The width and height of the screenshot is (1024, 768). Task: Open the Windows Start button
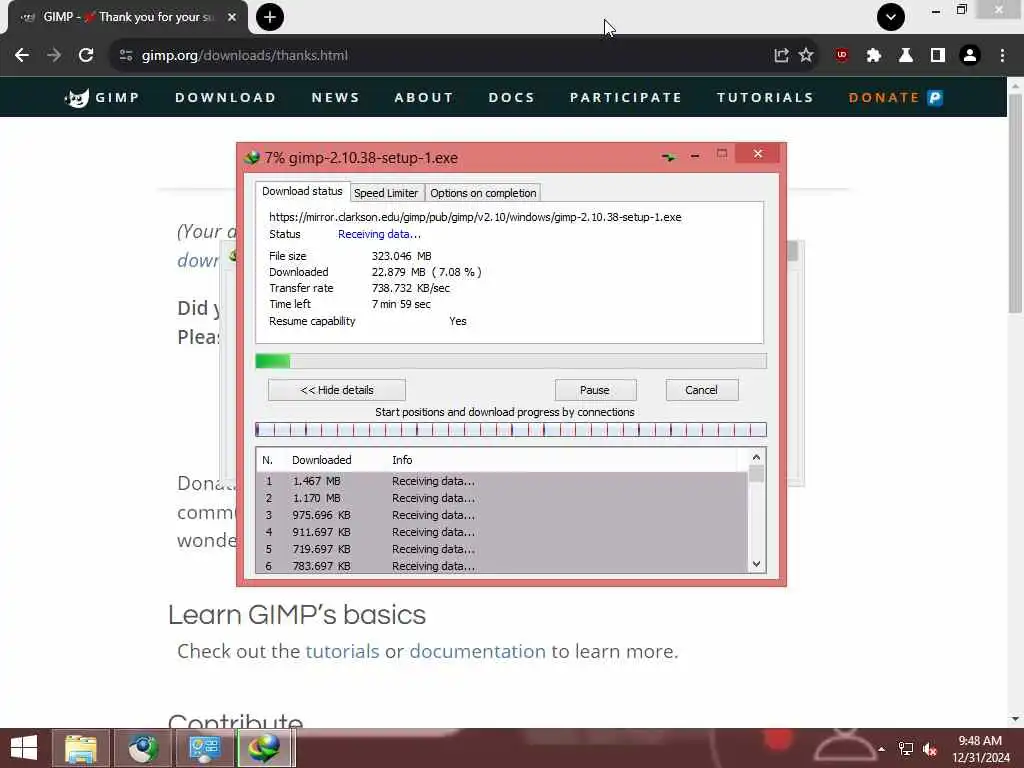coord(24,748)
